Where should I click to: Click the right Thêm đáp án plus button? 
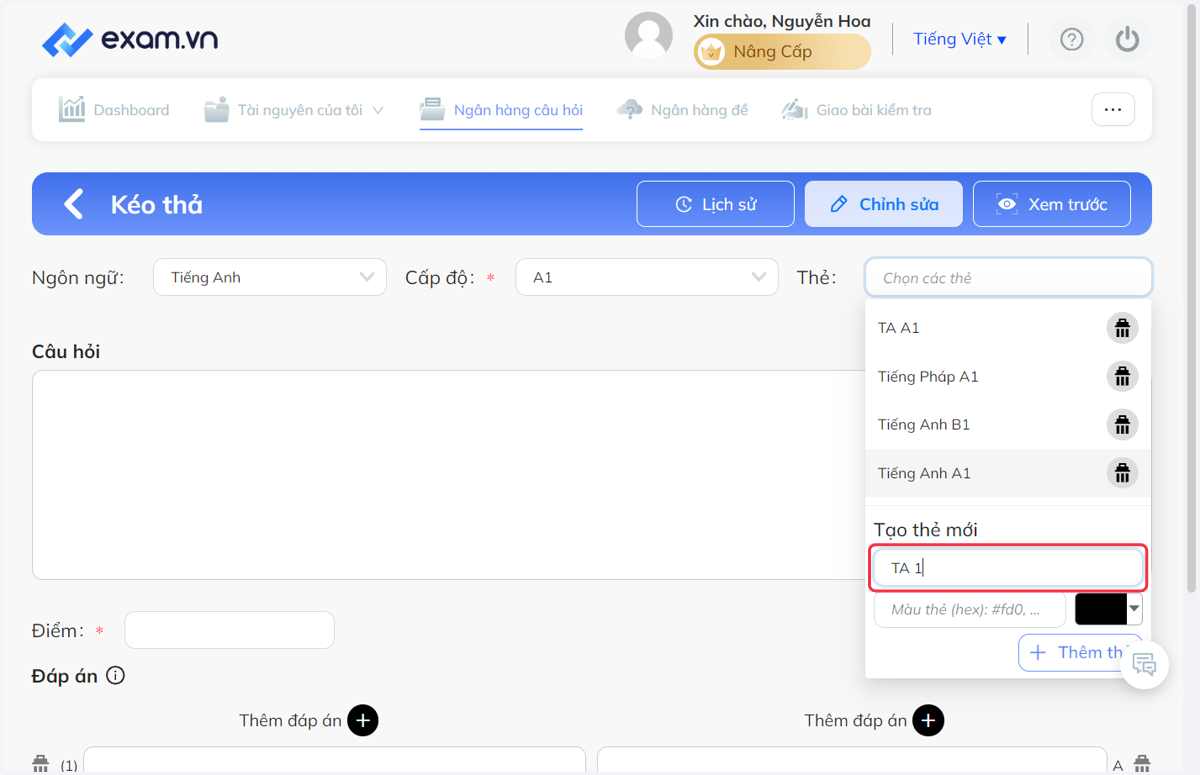tap(928, 720)
